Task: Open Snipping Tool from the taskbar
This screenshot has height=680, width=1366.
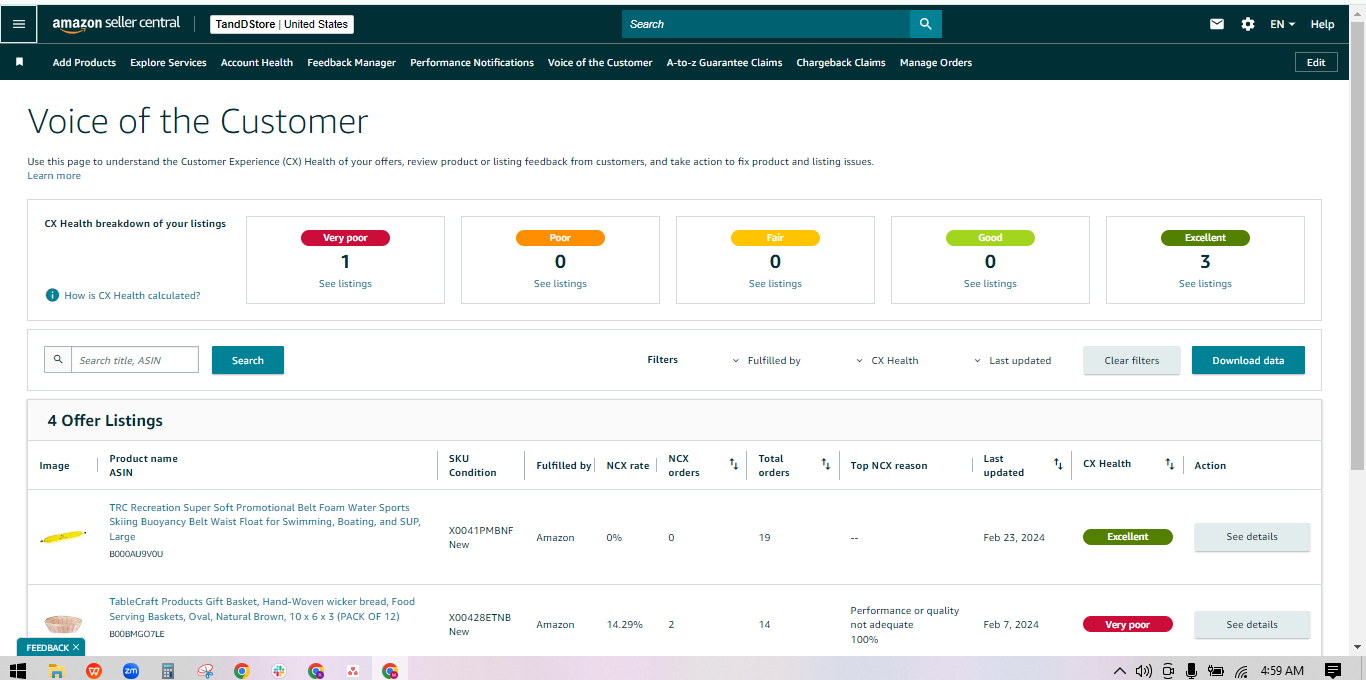Action: pyautogui.click(x=205, y=670)
